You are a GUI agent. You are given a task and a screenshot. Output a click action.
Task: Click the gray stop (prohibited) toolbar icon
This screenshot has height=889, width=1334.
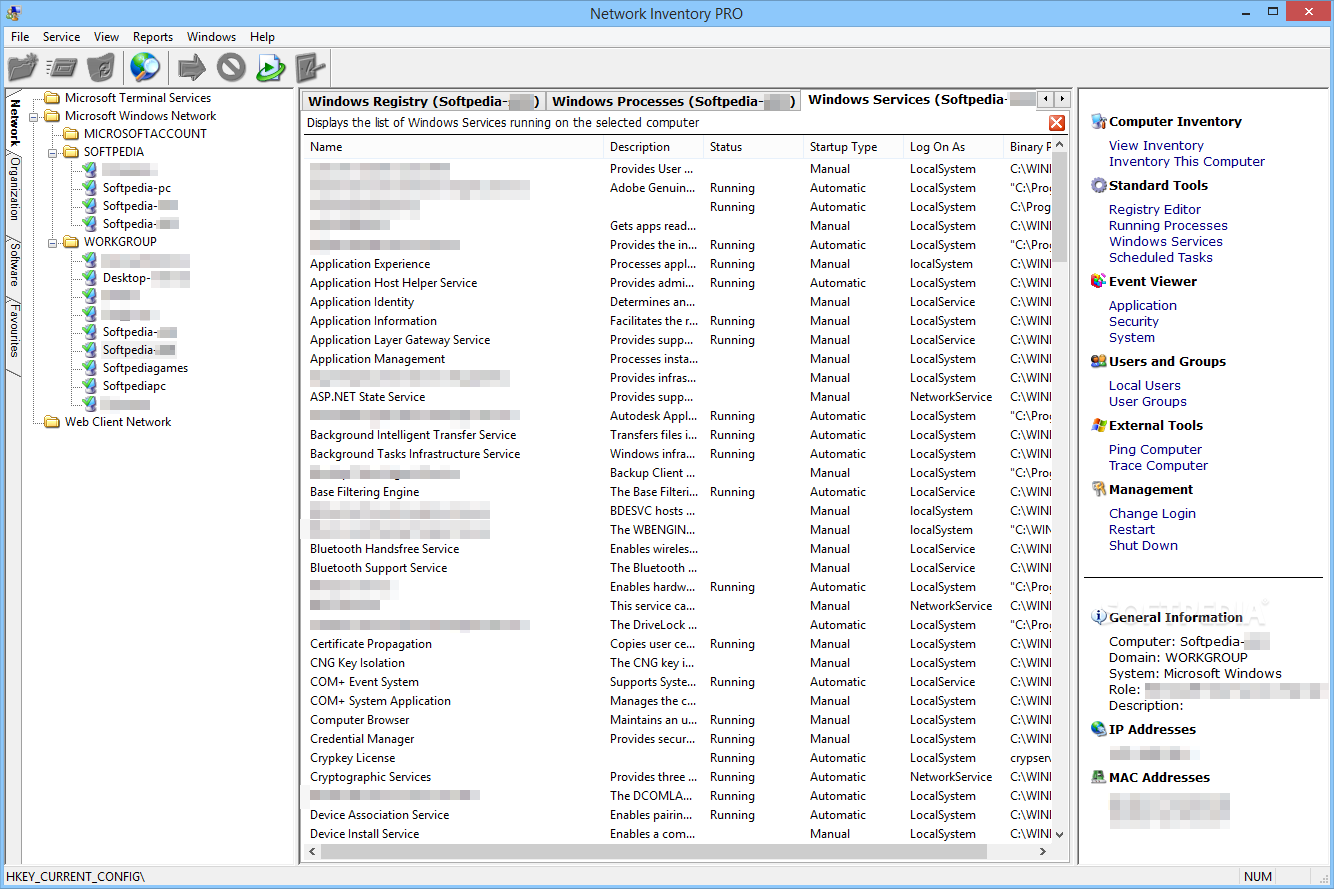click(232, 68)
